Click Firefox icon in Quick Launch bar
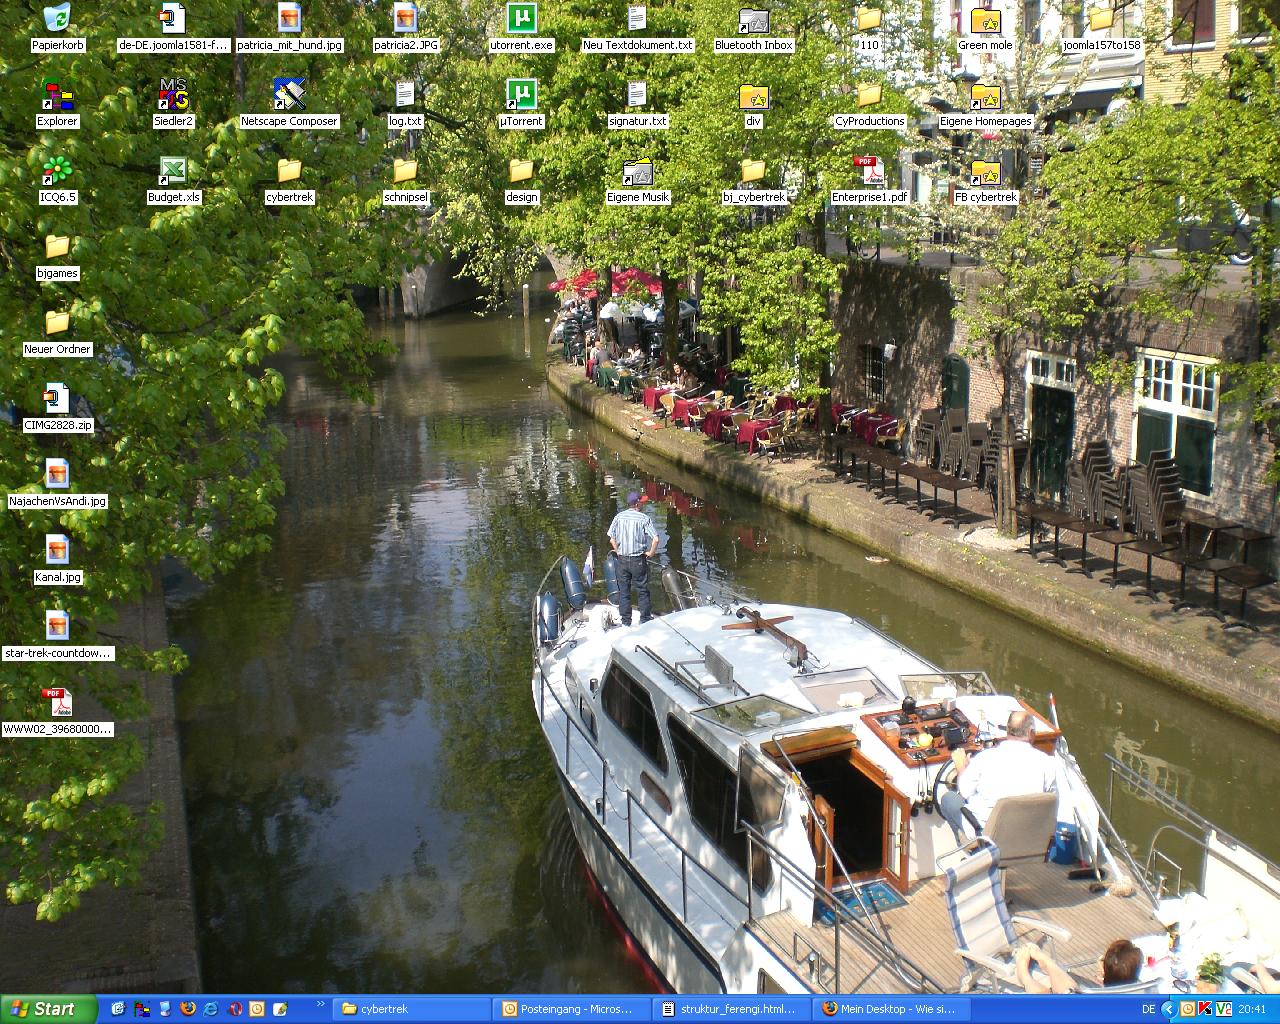Screen dimensions: 1280x1024 [x=187, y=1009]
